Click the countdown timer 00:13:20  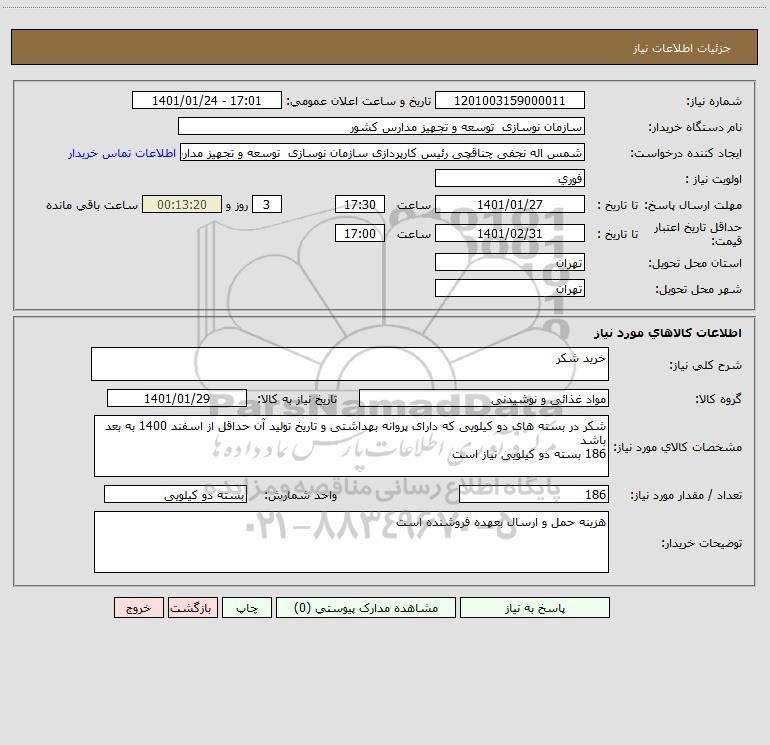(x=182, y=204)
